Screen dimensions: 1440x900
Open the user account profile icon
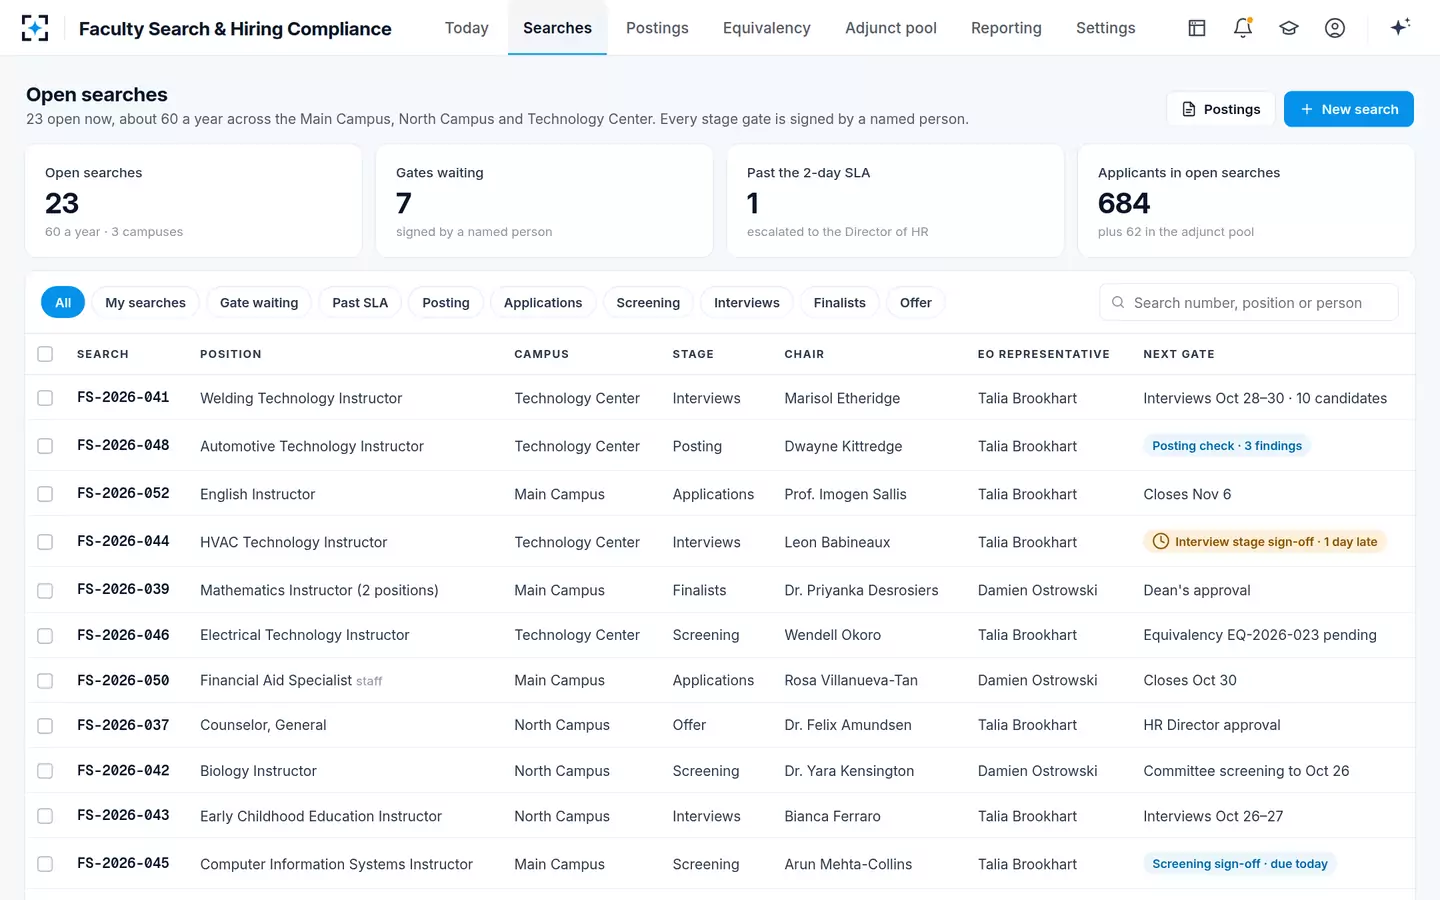click(1335, 28)
